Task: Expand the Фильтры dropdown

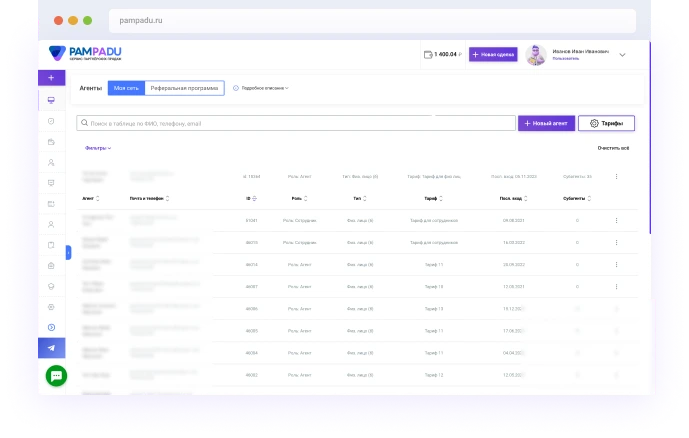Action: [98, 148]
